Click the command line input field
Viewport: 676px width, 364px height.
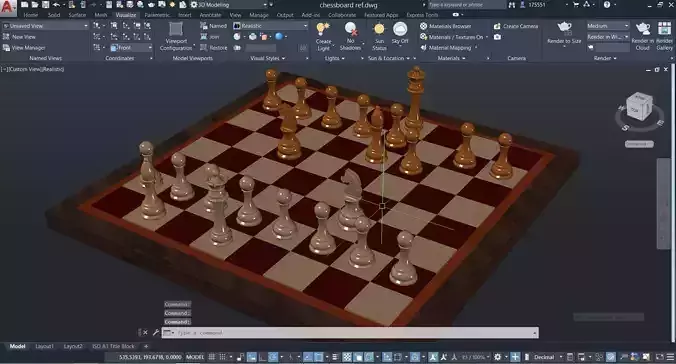[350, 333]
